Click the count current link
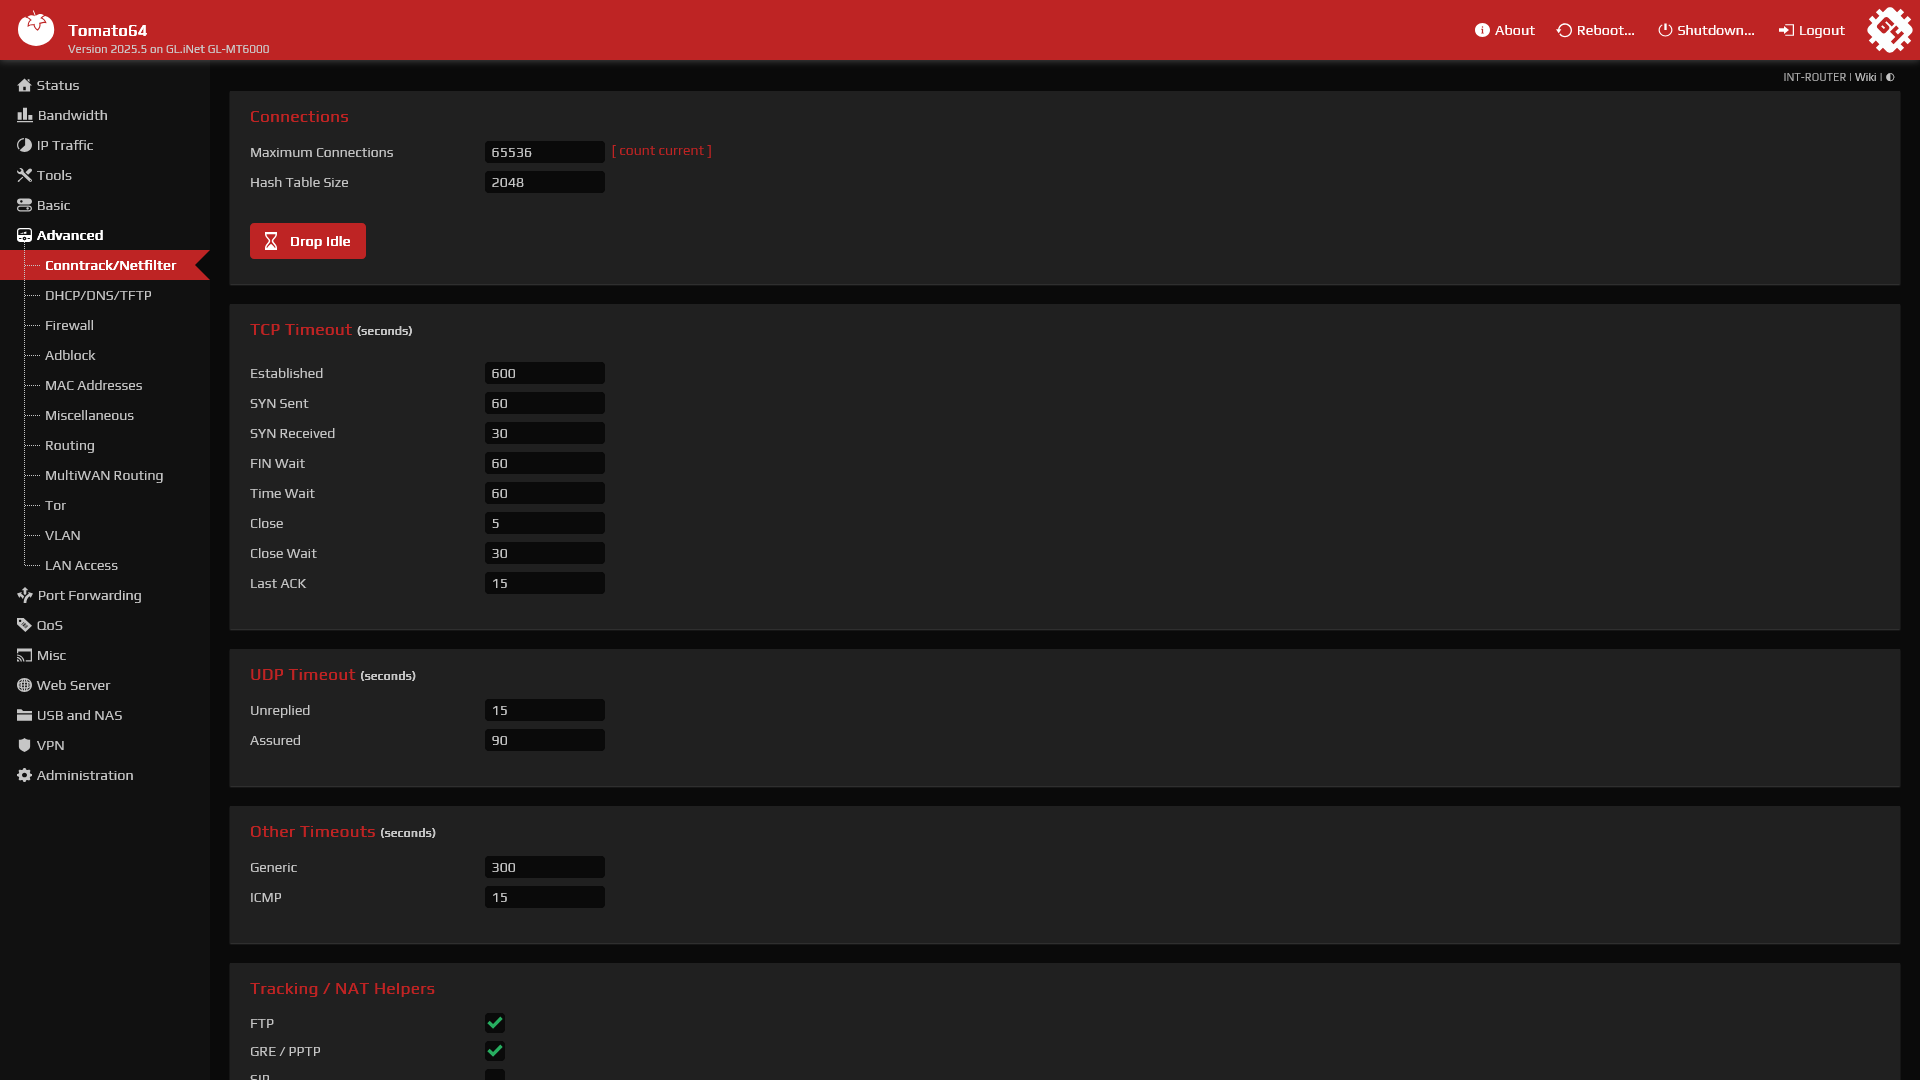 [662, 151]
